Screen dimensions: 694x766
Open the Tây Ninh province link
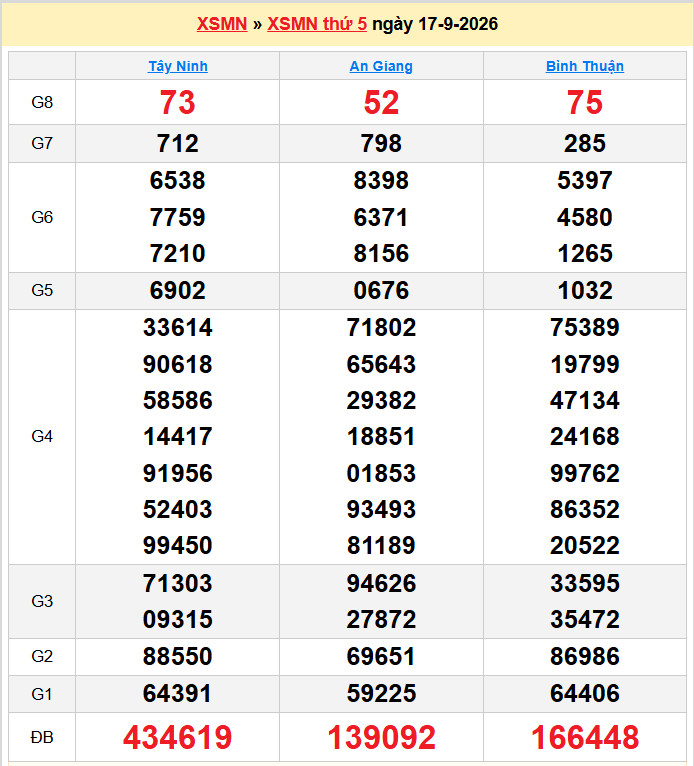(x=178, y=66)
